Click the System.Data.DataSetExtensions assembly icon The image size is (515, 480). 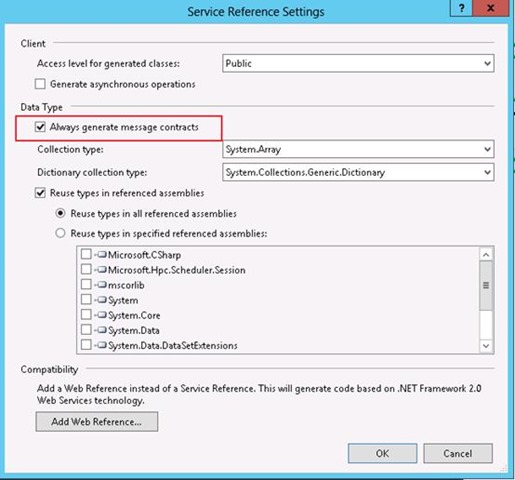coord(102,345)
